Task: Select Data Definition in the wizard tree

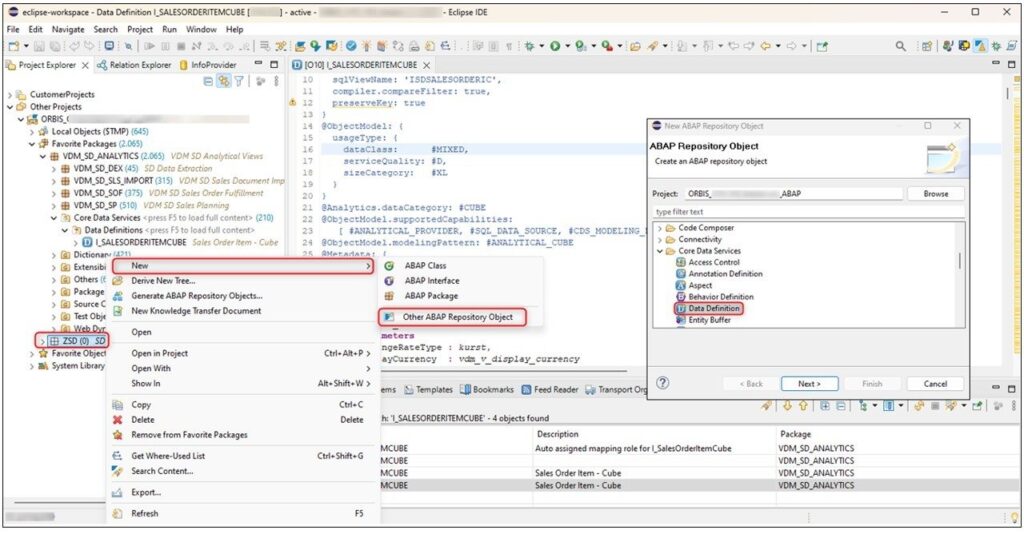Action: click(x=714, y=308)
